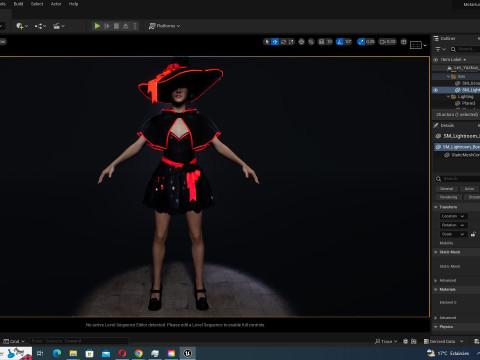Select the Plane3 actor in Outliner
The image size is (480, 360).
click(x=468, y=103)
